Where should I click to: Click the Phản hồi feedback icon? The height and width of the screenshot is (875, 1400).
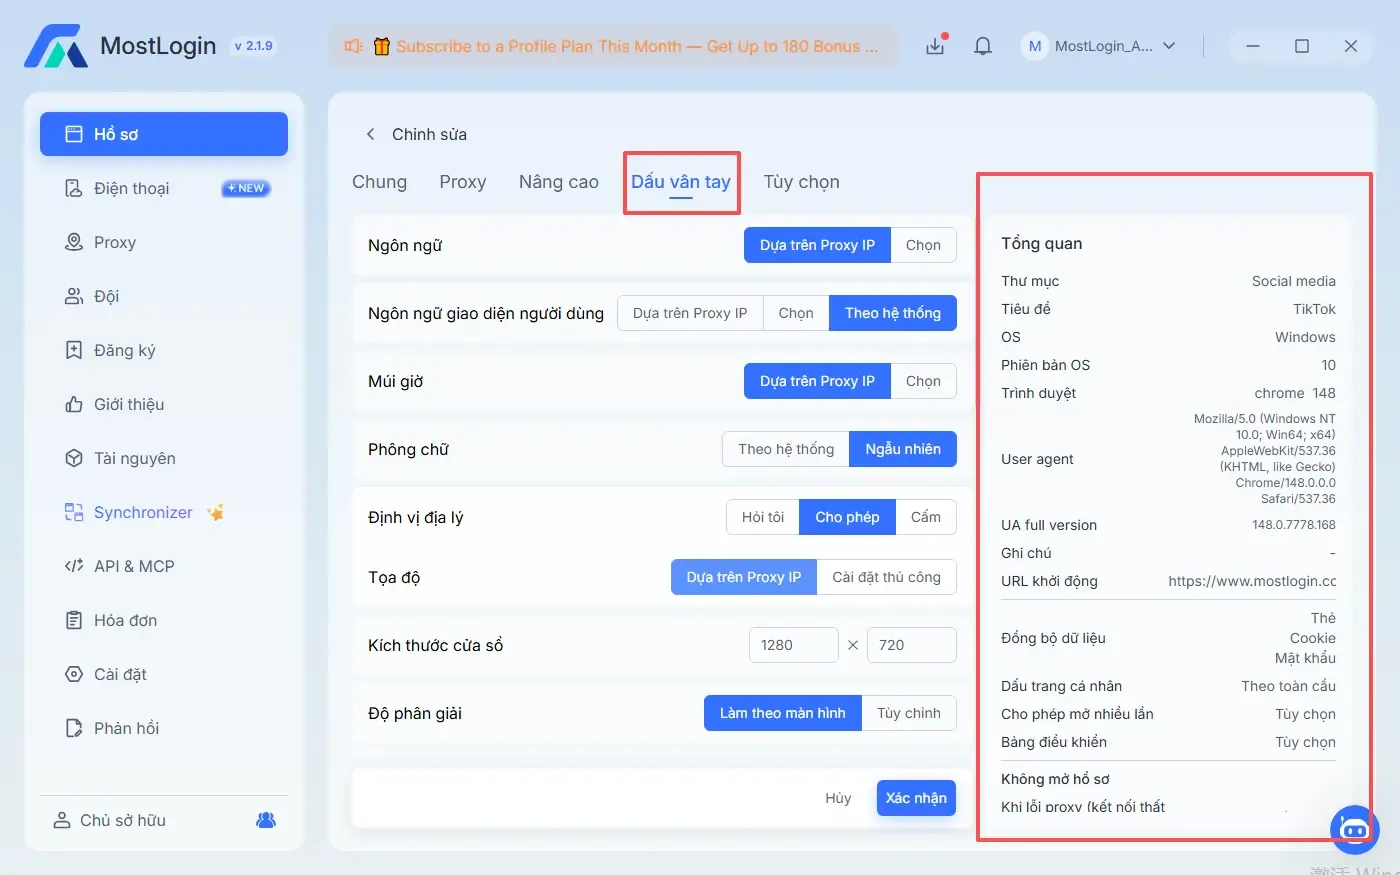click(73, 728)
